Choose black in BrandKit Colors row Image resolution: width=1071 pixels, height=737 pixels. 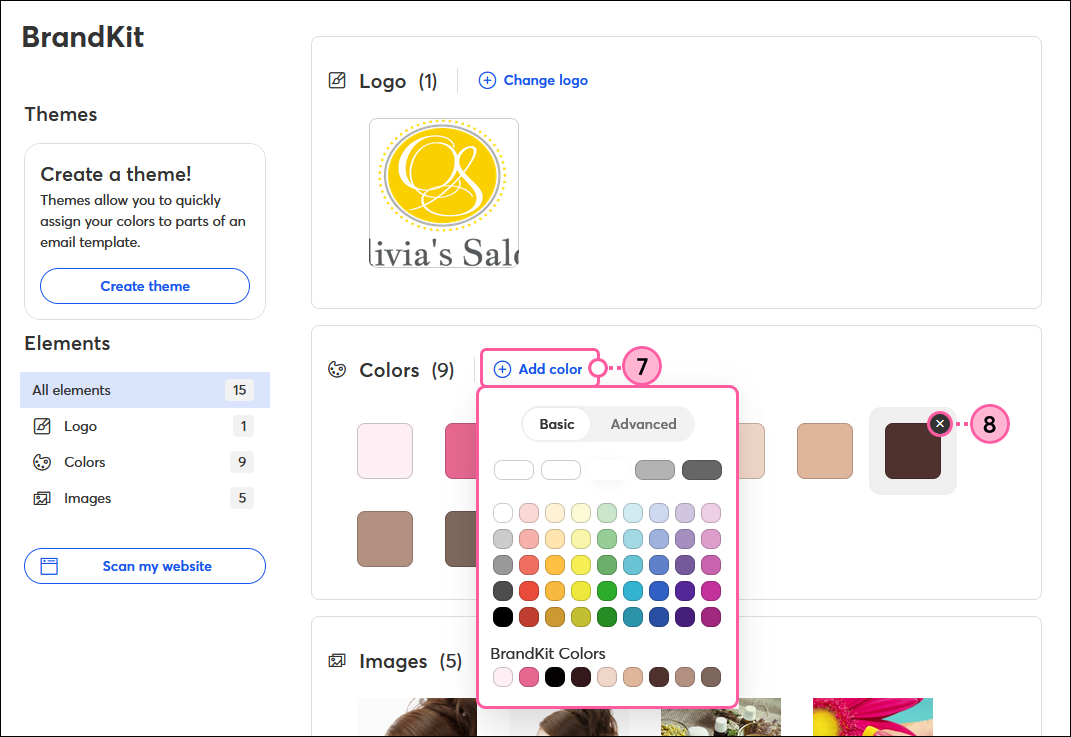555,677
